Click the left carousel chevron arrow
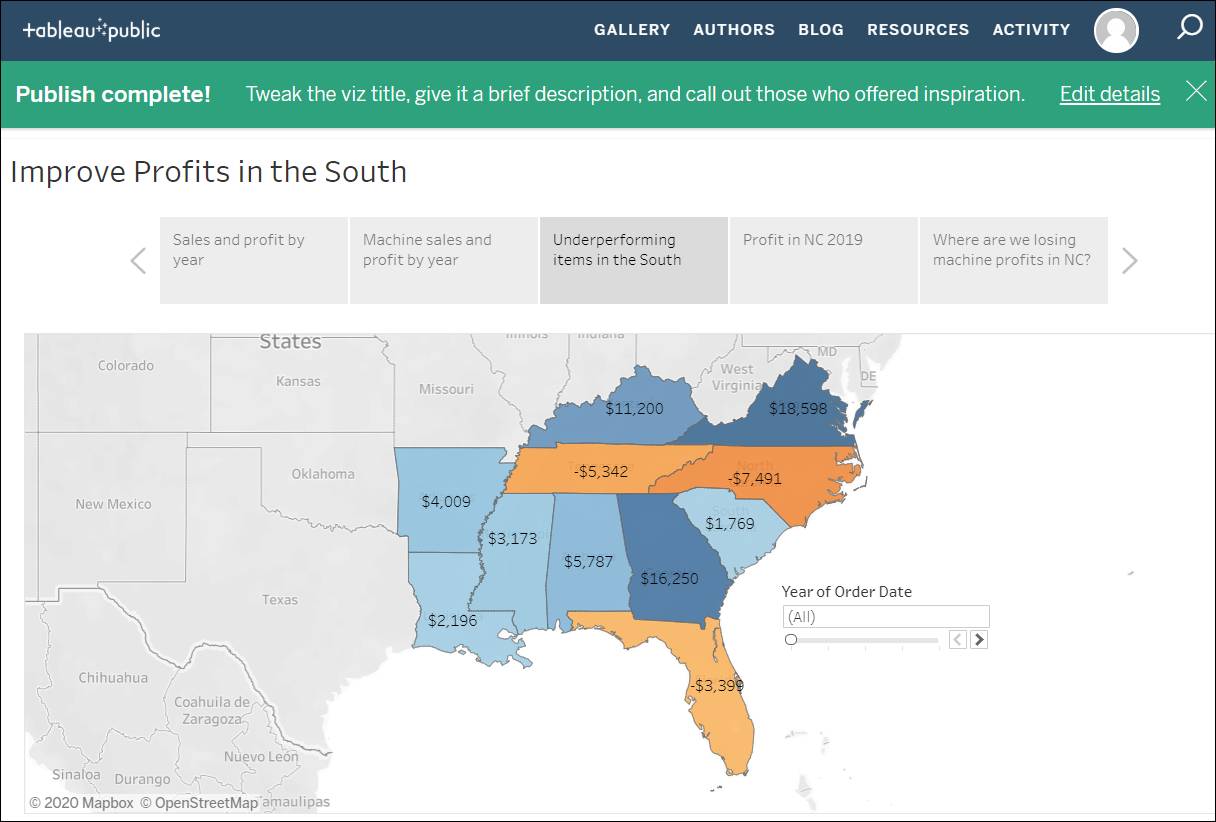This screenshot has width=1216, height=822. point(138,260)
